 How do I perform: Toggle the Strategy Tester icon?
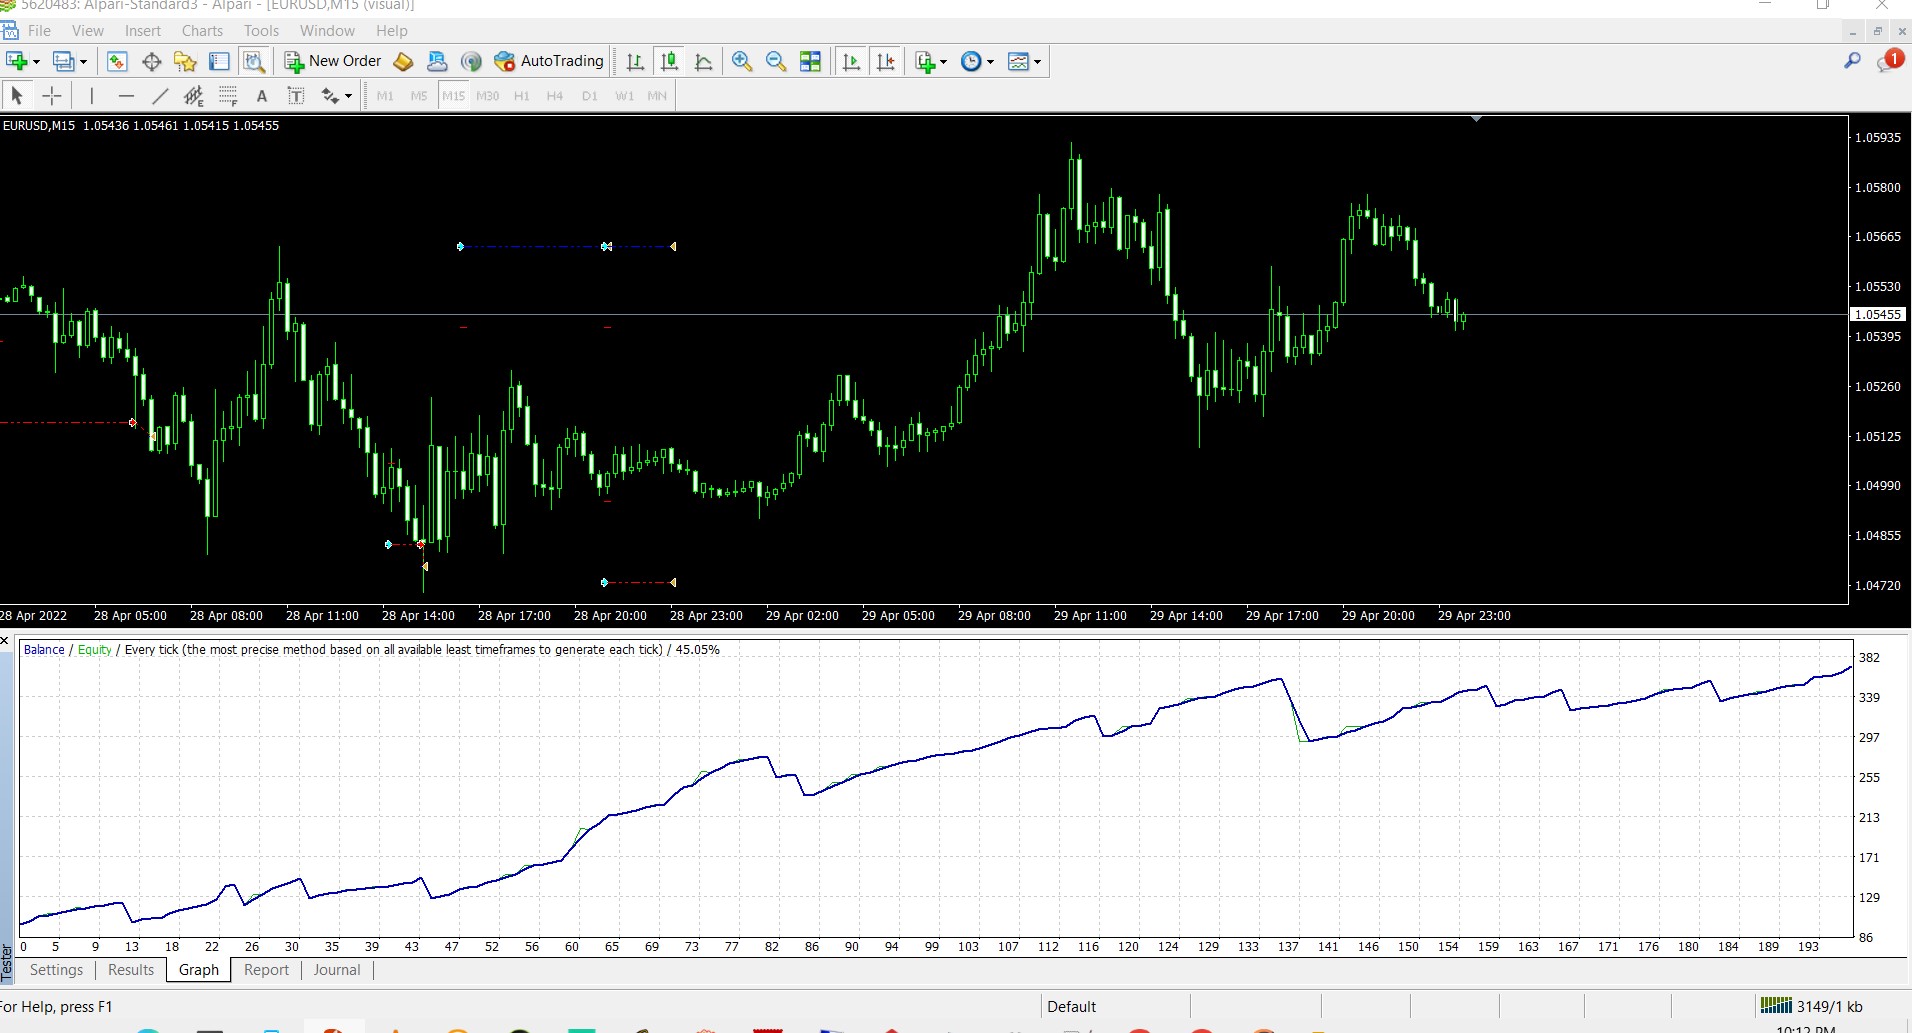[254, 62]
